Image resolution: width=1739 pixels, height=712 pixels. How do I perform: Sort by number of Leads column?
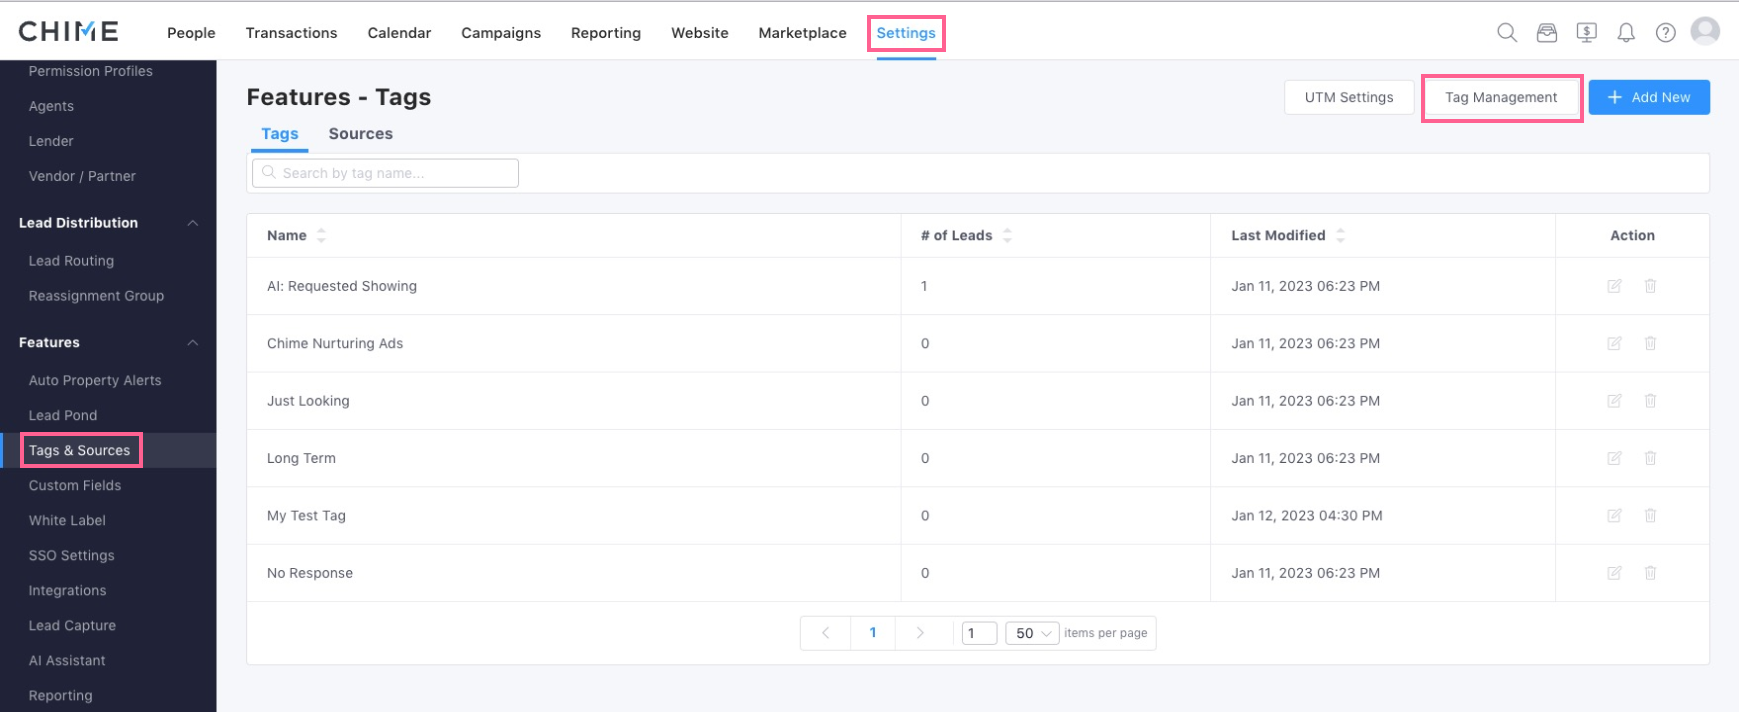(1007, 236)
